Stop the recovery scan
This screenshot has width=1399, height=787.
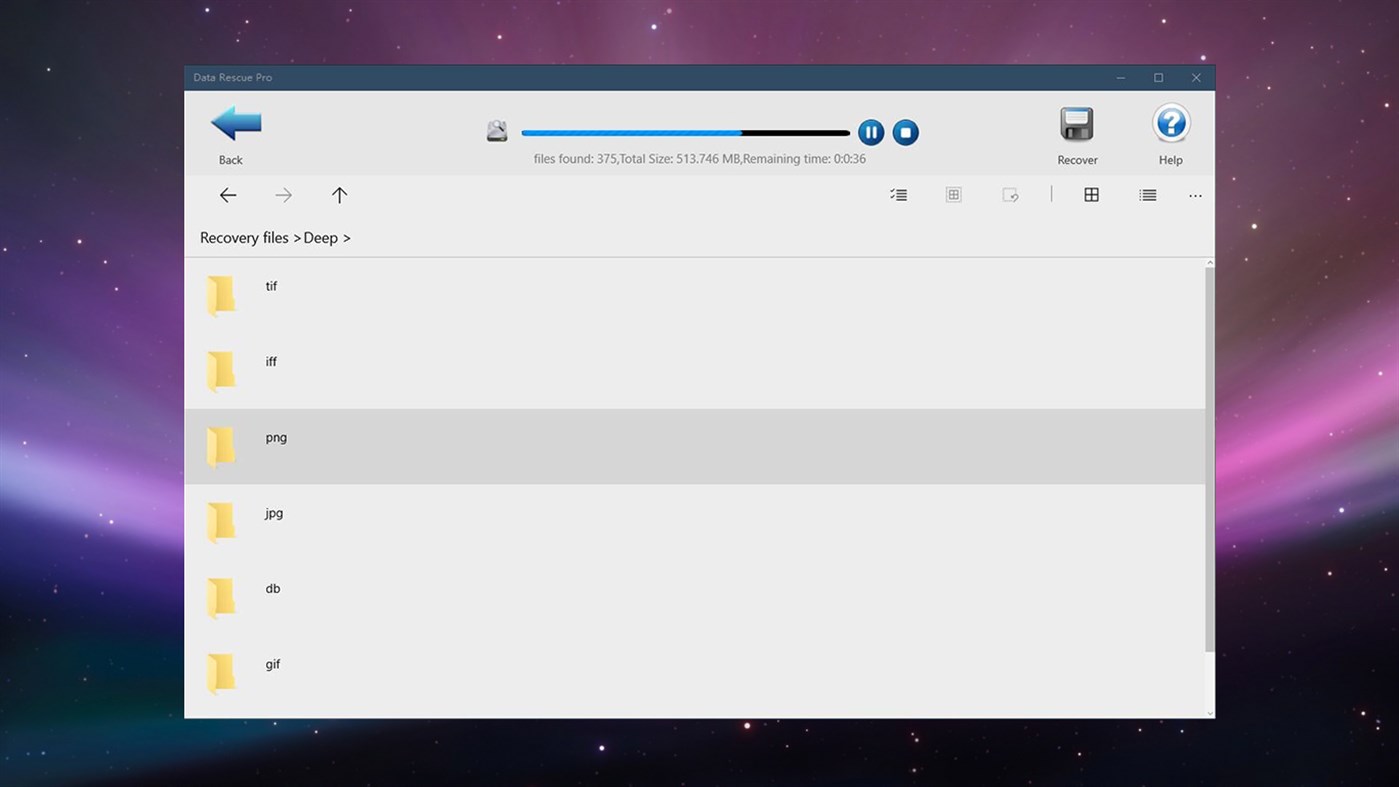905,132
